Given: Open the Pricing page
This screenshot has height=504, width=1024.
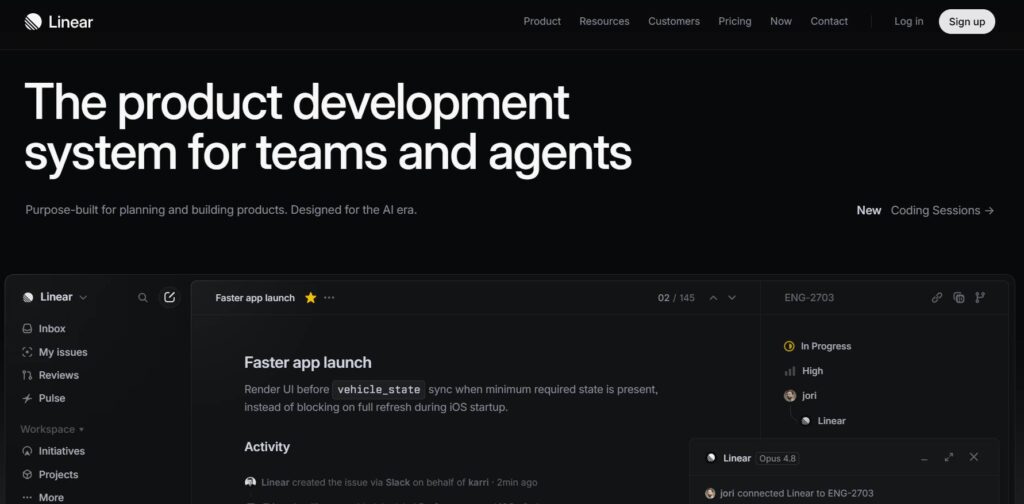Looking at the screenshot, I should click(735, 22).
